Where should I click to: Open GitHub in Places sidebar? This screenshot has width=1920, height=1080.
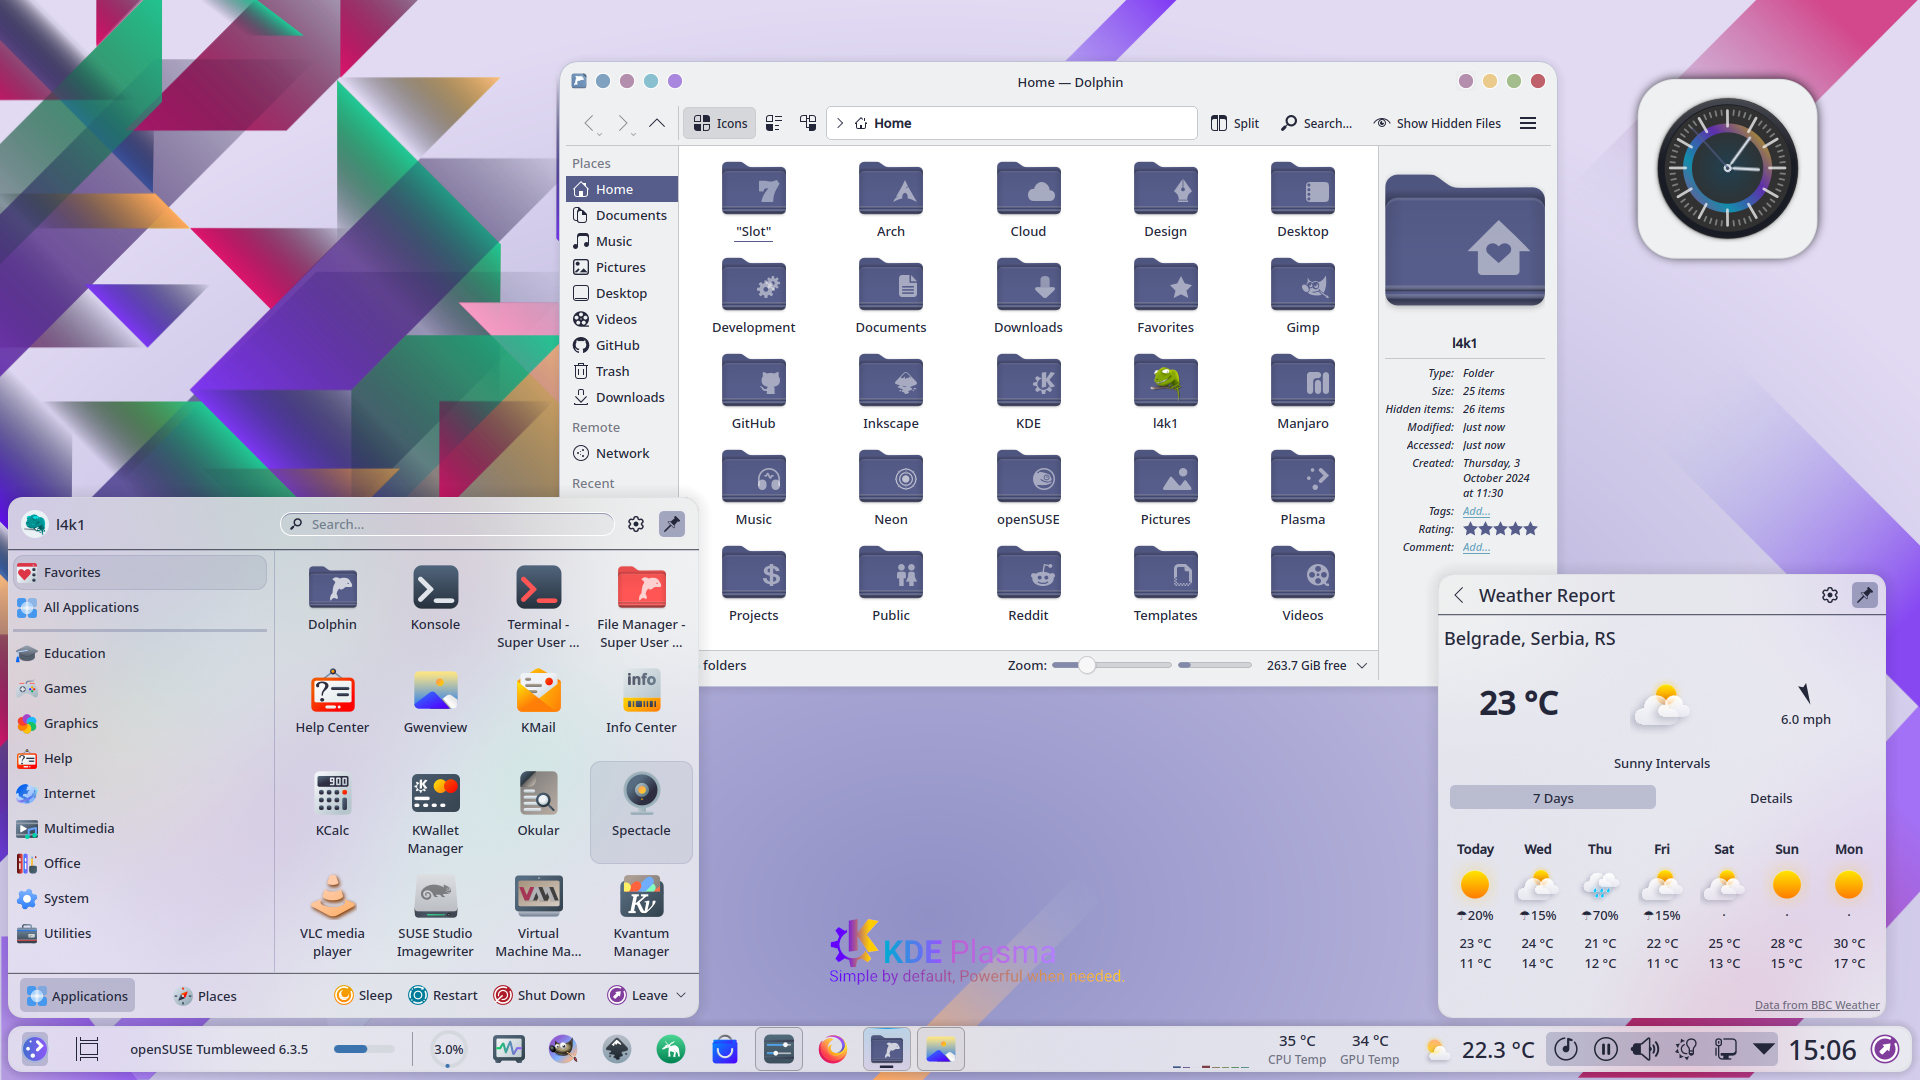coord(621,345)
